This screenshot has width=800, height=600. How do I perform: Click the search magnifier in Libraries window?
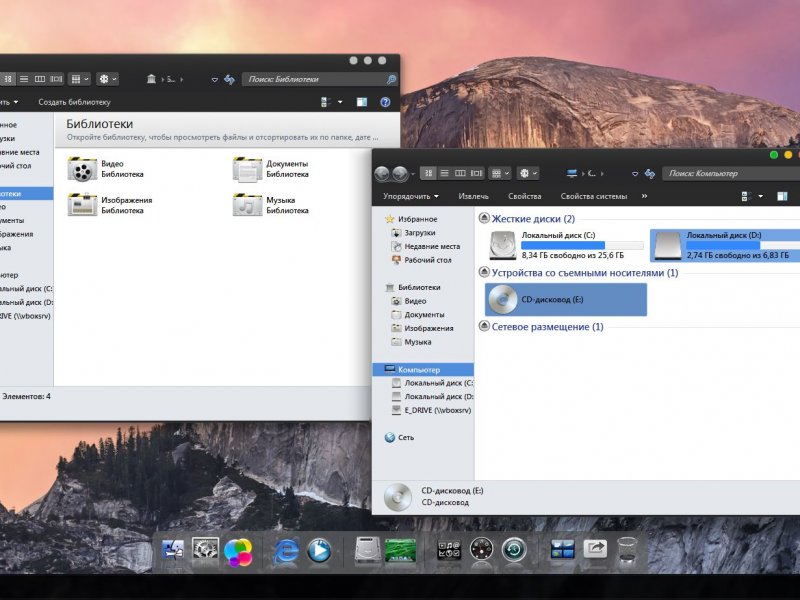pos(391,79)
